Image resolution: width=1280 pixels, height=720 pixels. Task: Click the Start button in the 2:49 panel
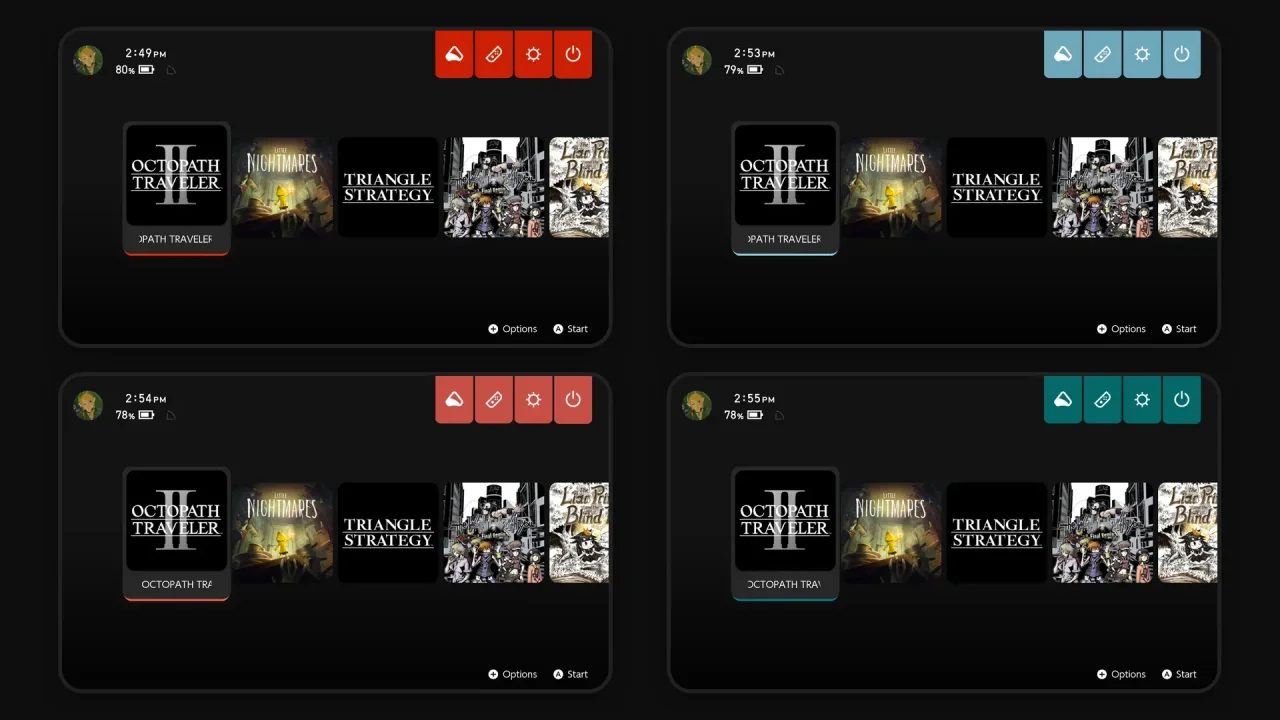(x=570, y=329)
